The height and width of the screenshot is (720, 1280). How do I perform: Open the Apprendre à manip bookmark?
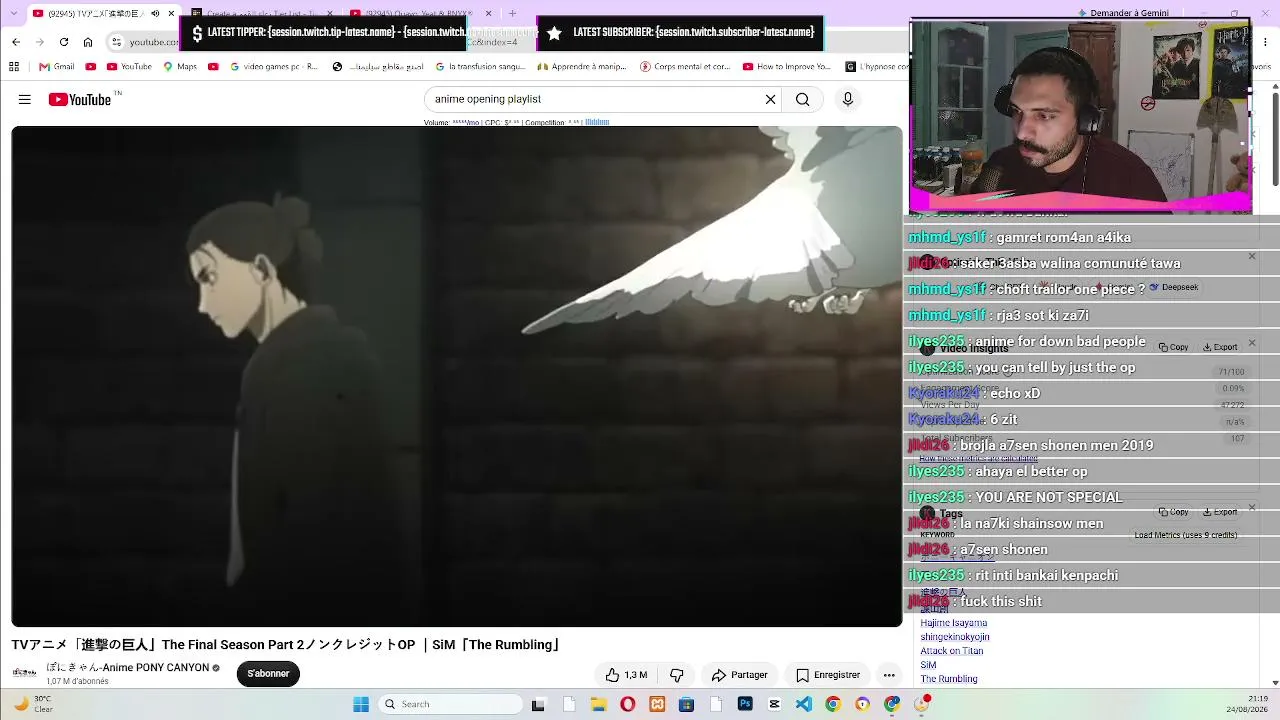(x=582, y=67)
